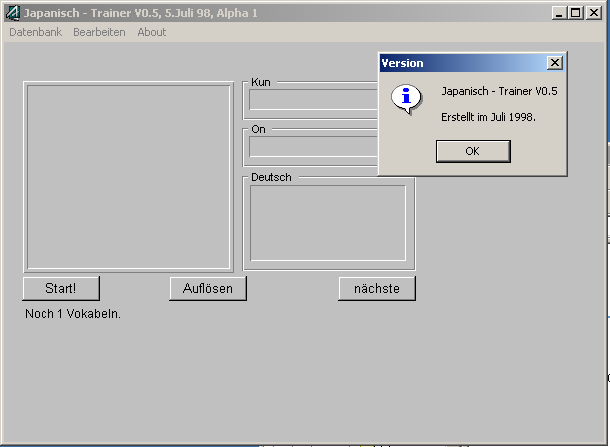Click the app icon in the title bar

12,12
